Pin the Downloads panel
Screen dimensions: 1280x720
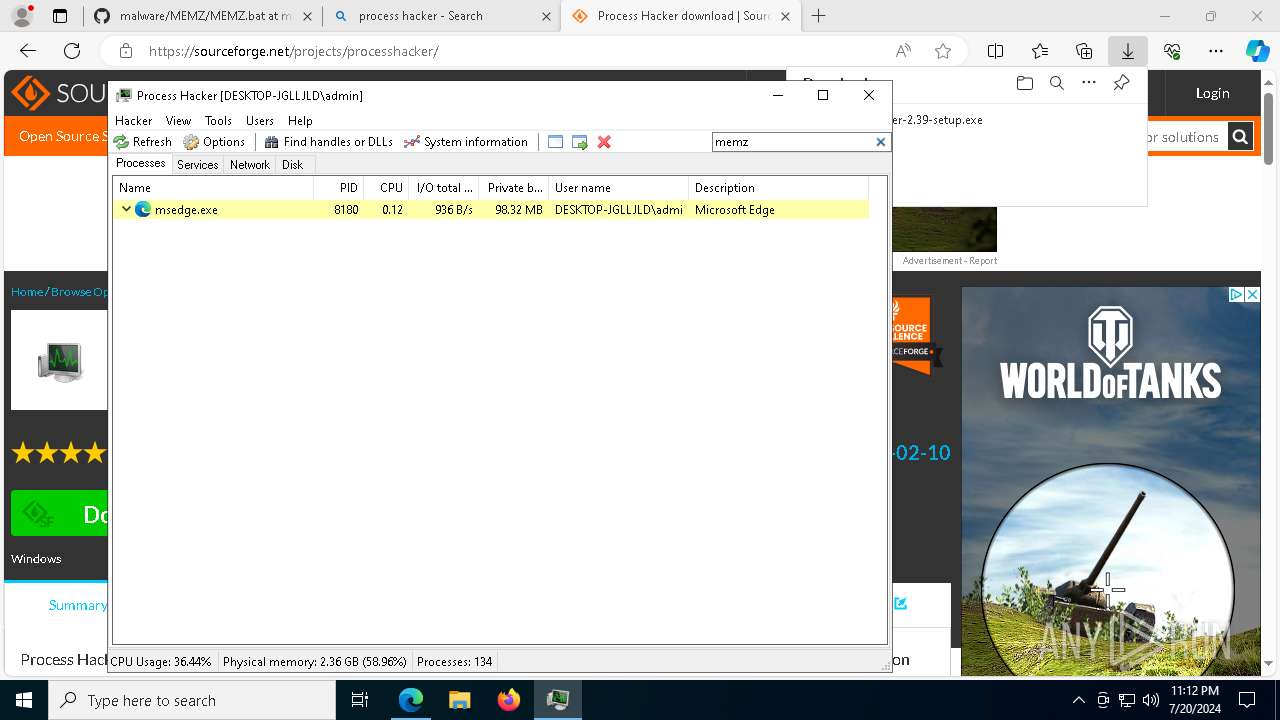coord(1121,83)
